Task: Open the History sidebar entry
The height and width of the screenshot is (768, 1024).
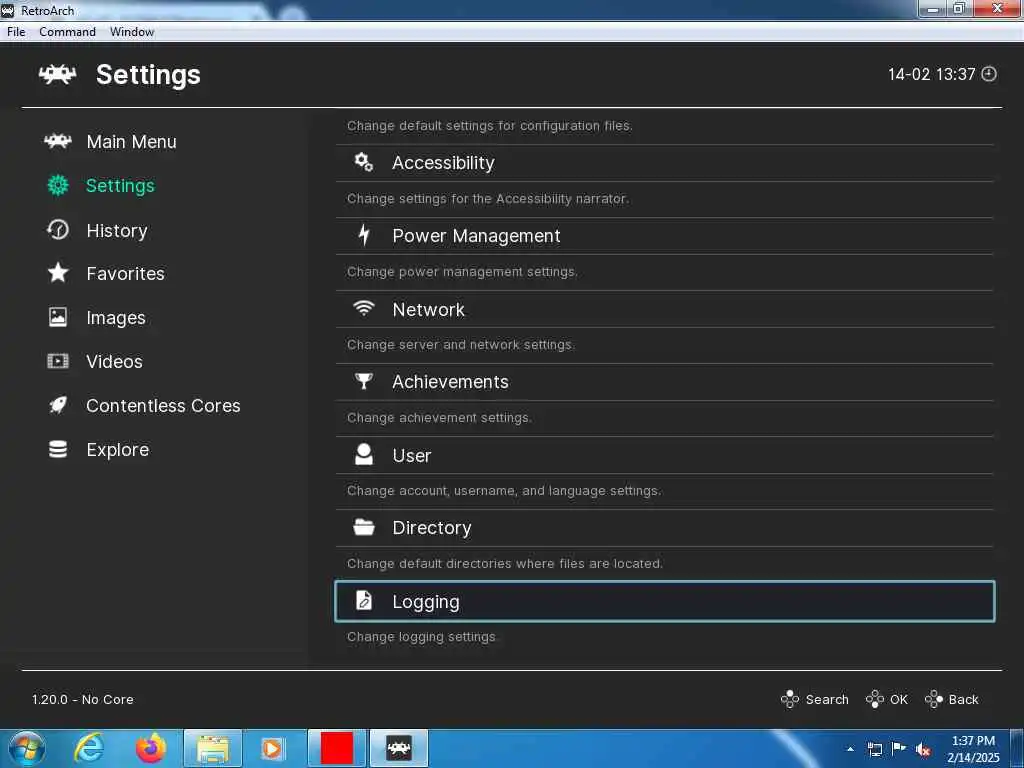Action: (117, 231)
